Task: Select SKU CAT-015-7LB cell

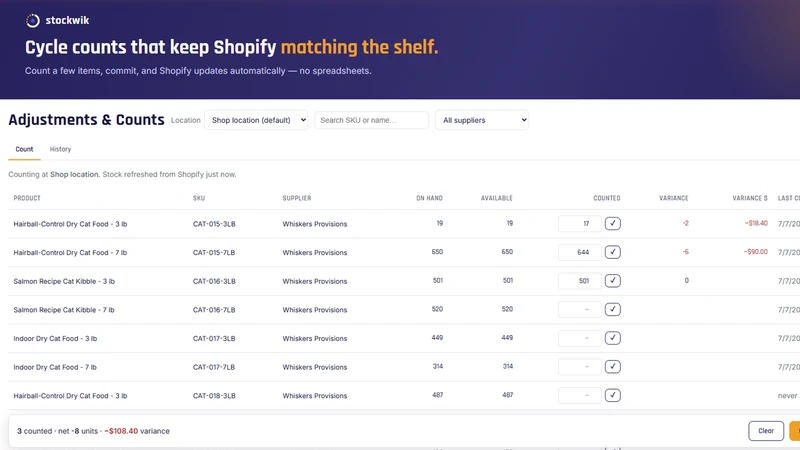Action: coord(214,253)
